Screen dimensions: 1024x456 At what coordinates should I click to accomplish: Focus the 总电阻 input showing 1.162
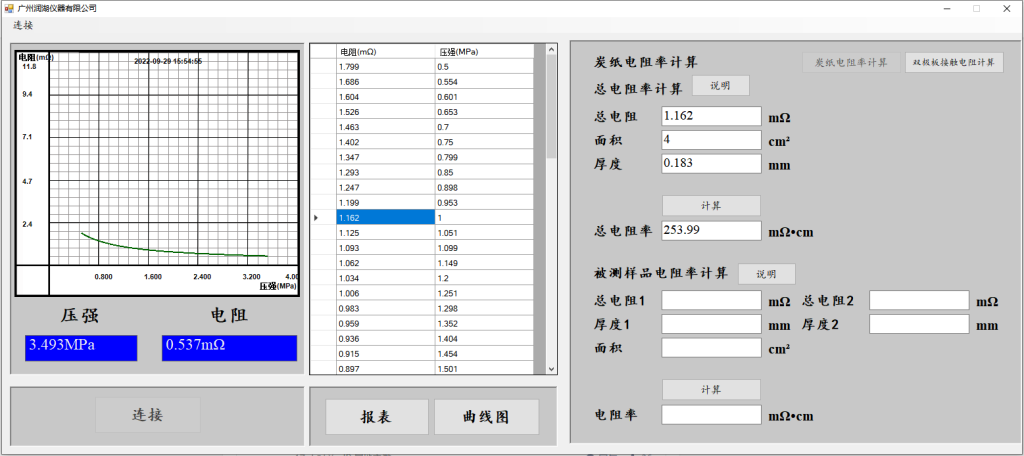[711, 116]
